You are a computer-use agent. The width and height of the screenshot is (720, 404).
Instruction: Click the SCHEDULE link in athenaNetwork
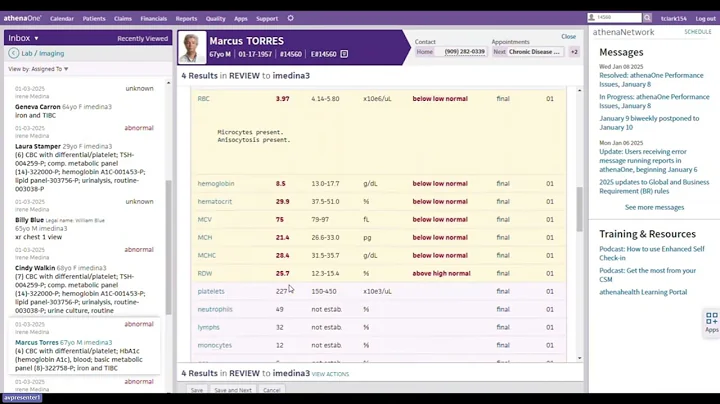[698, 32]
